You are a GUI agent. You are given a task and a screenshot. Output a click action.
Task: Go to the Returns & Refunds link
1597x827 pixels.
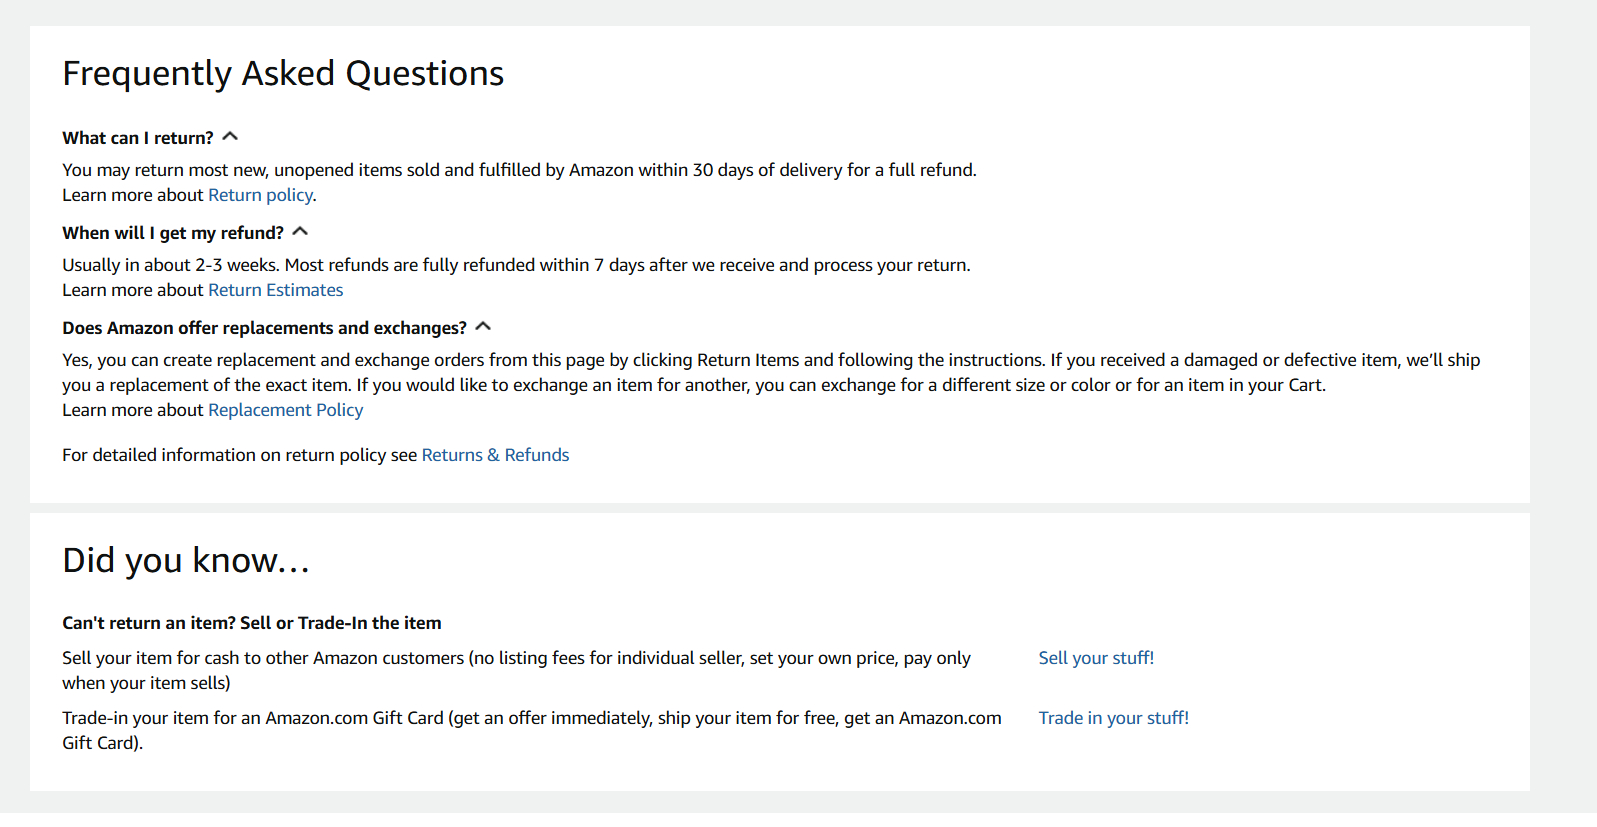pos(495,455)
